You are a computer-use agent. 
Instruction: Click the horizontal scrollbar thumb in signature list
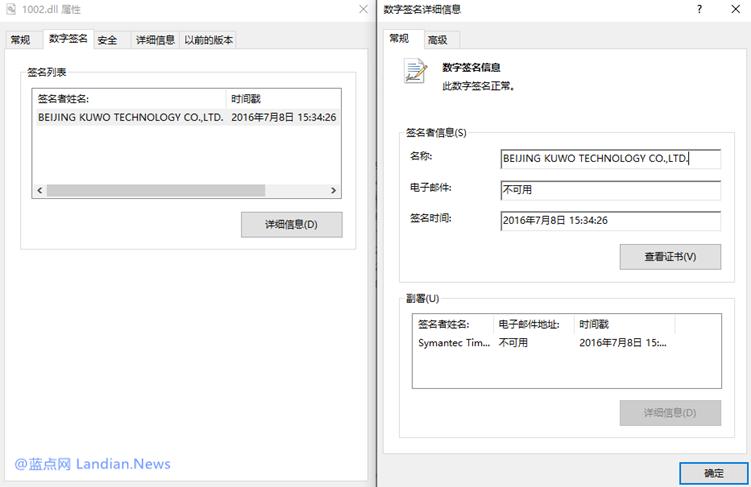pyautogui.click(x=156, y=191)
